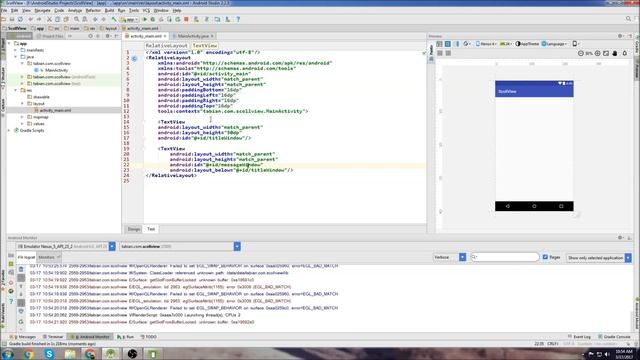This screenshot has height=360, width=640.
Task: Open Skype from the taskbar
Action: tap(49, 353)
